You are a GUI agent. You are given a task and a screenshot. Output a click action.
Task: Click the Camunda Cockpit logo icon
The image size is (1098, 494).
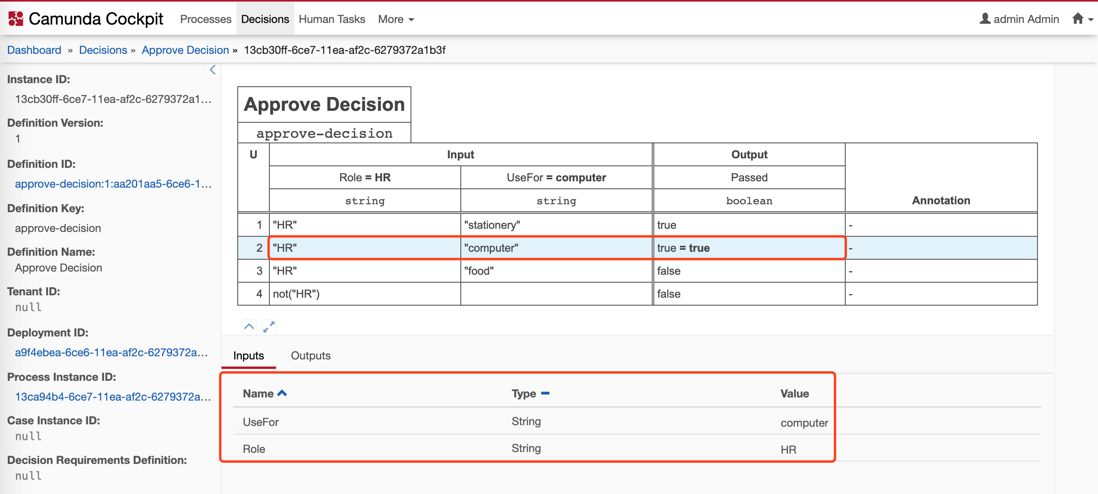pyautogui.click(x=15, y=19)
